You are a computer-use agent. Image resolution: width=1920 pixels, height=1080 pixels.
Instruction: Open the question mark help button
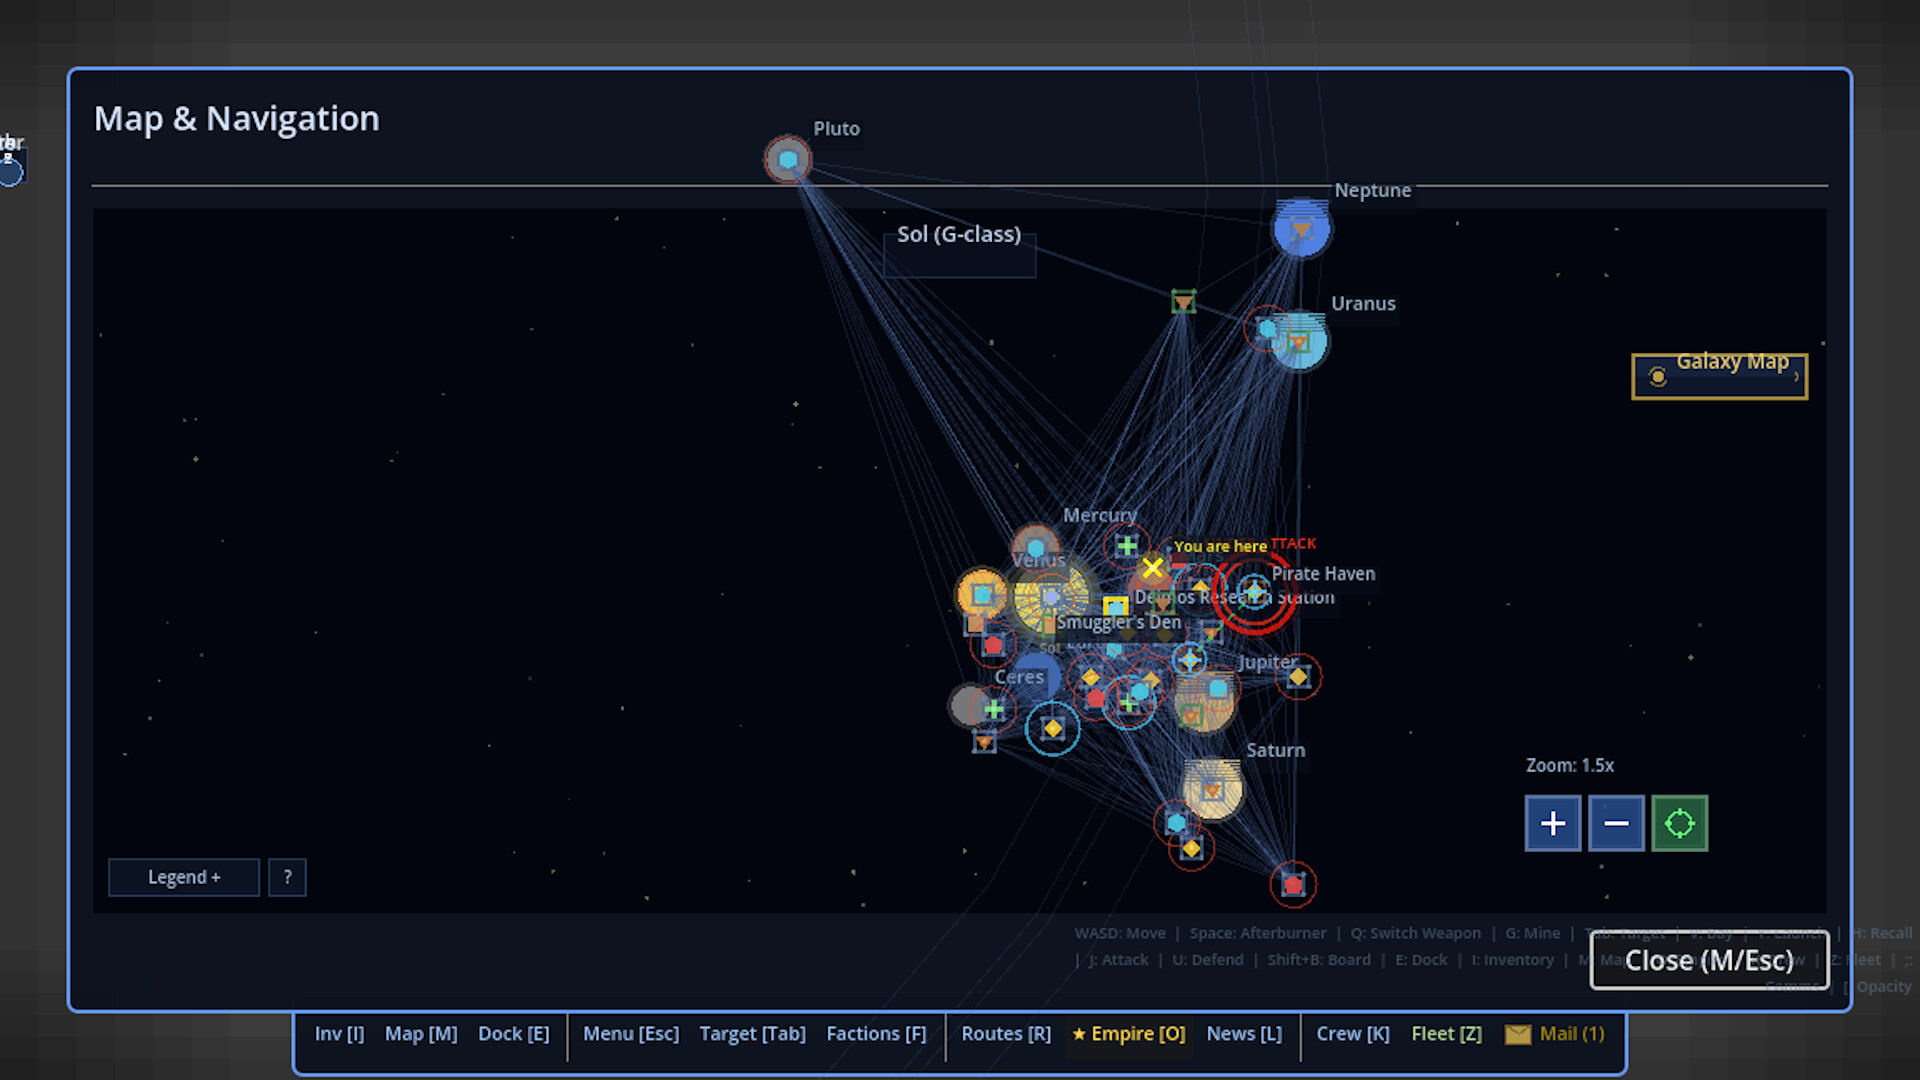288,877
